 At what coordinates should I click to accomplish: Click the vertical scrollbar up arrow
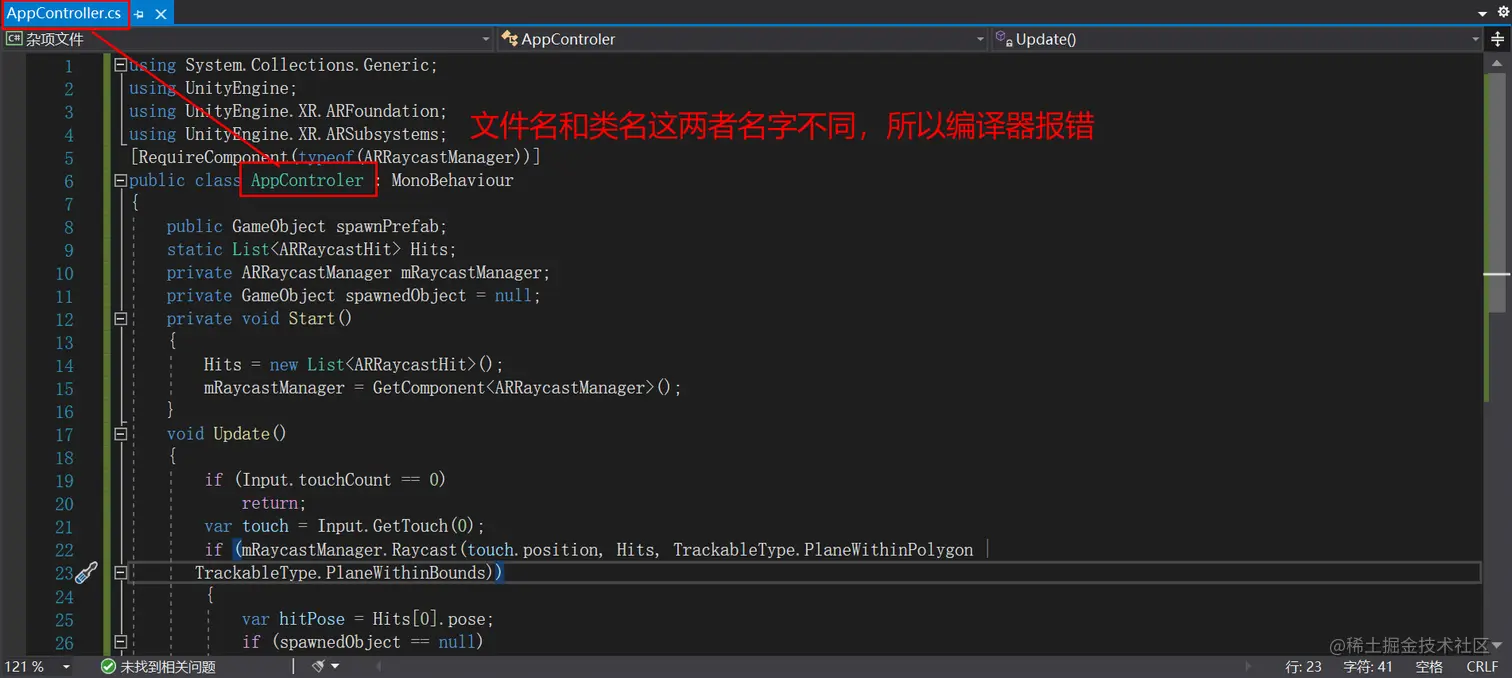tap(1497, 63)
